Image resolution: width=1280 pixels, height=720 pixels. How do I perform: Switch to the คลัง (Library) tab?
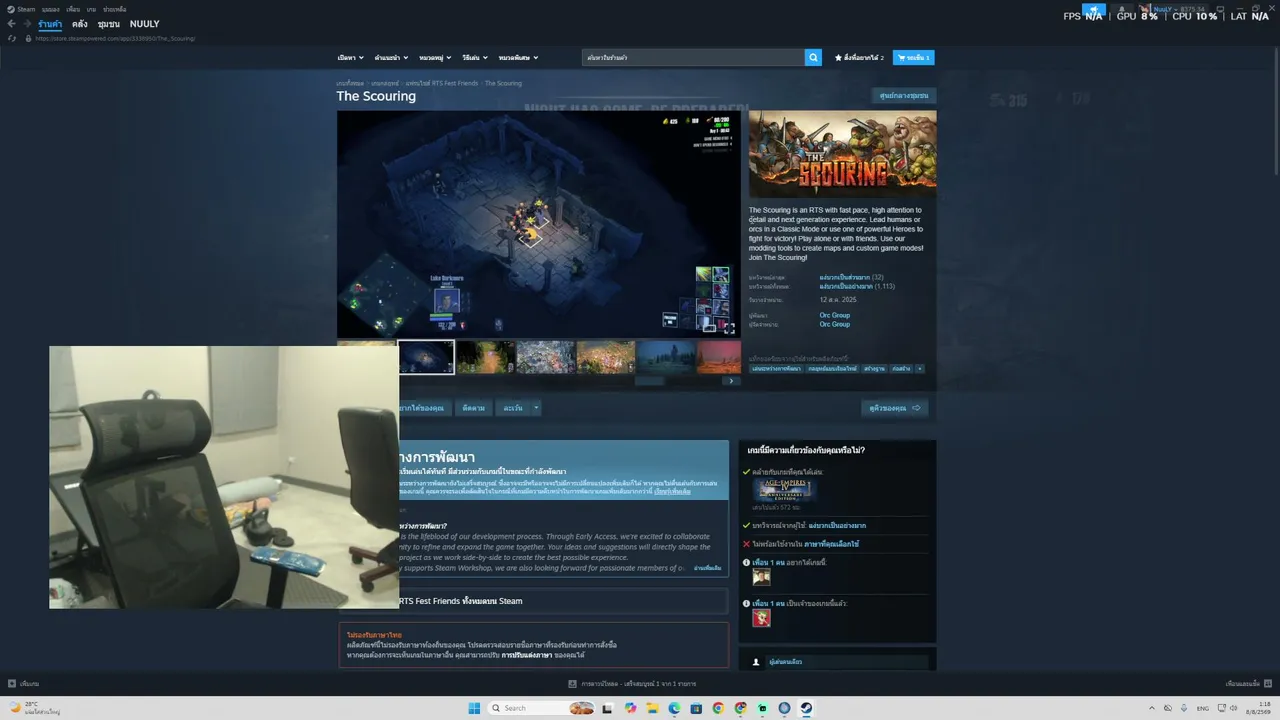tap(80, 24)
